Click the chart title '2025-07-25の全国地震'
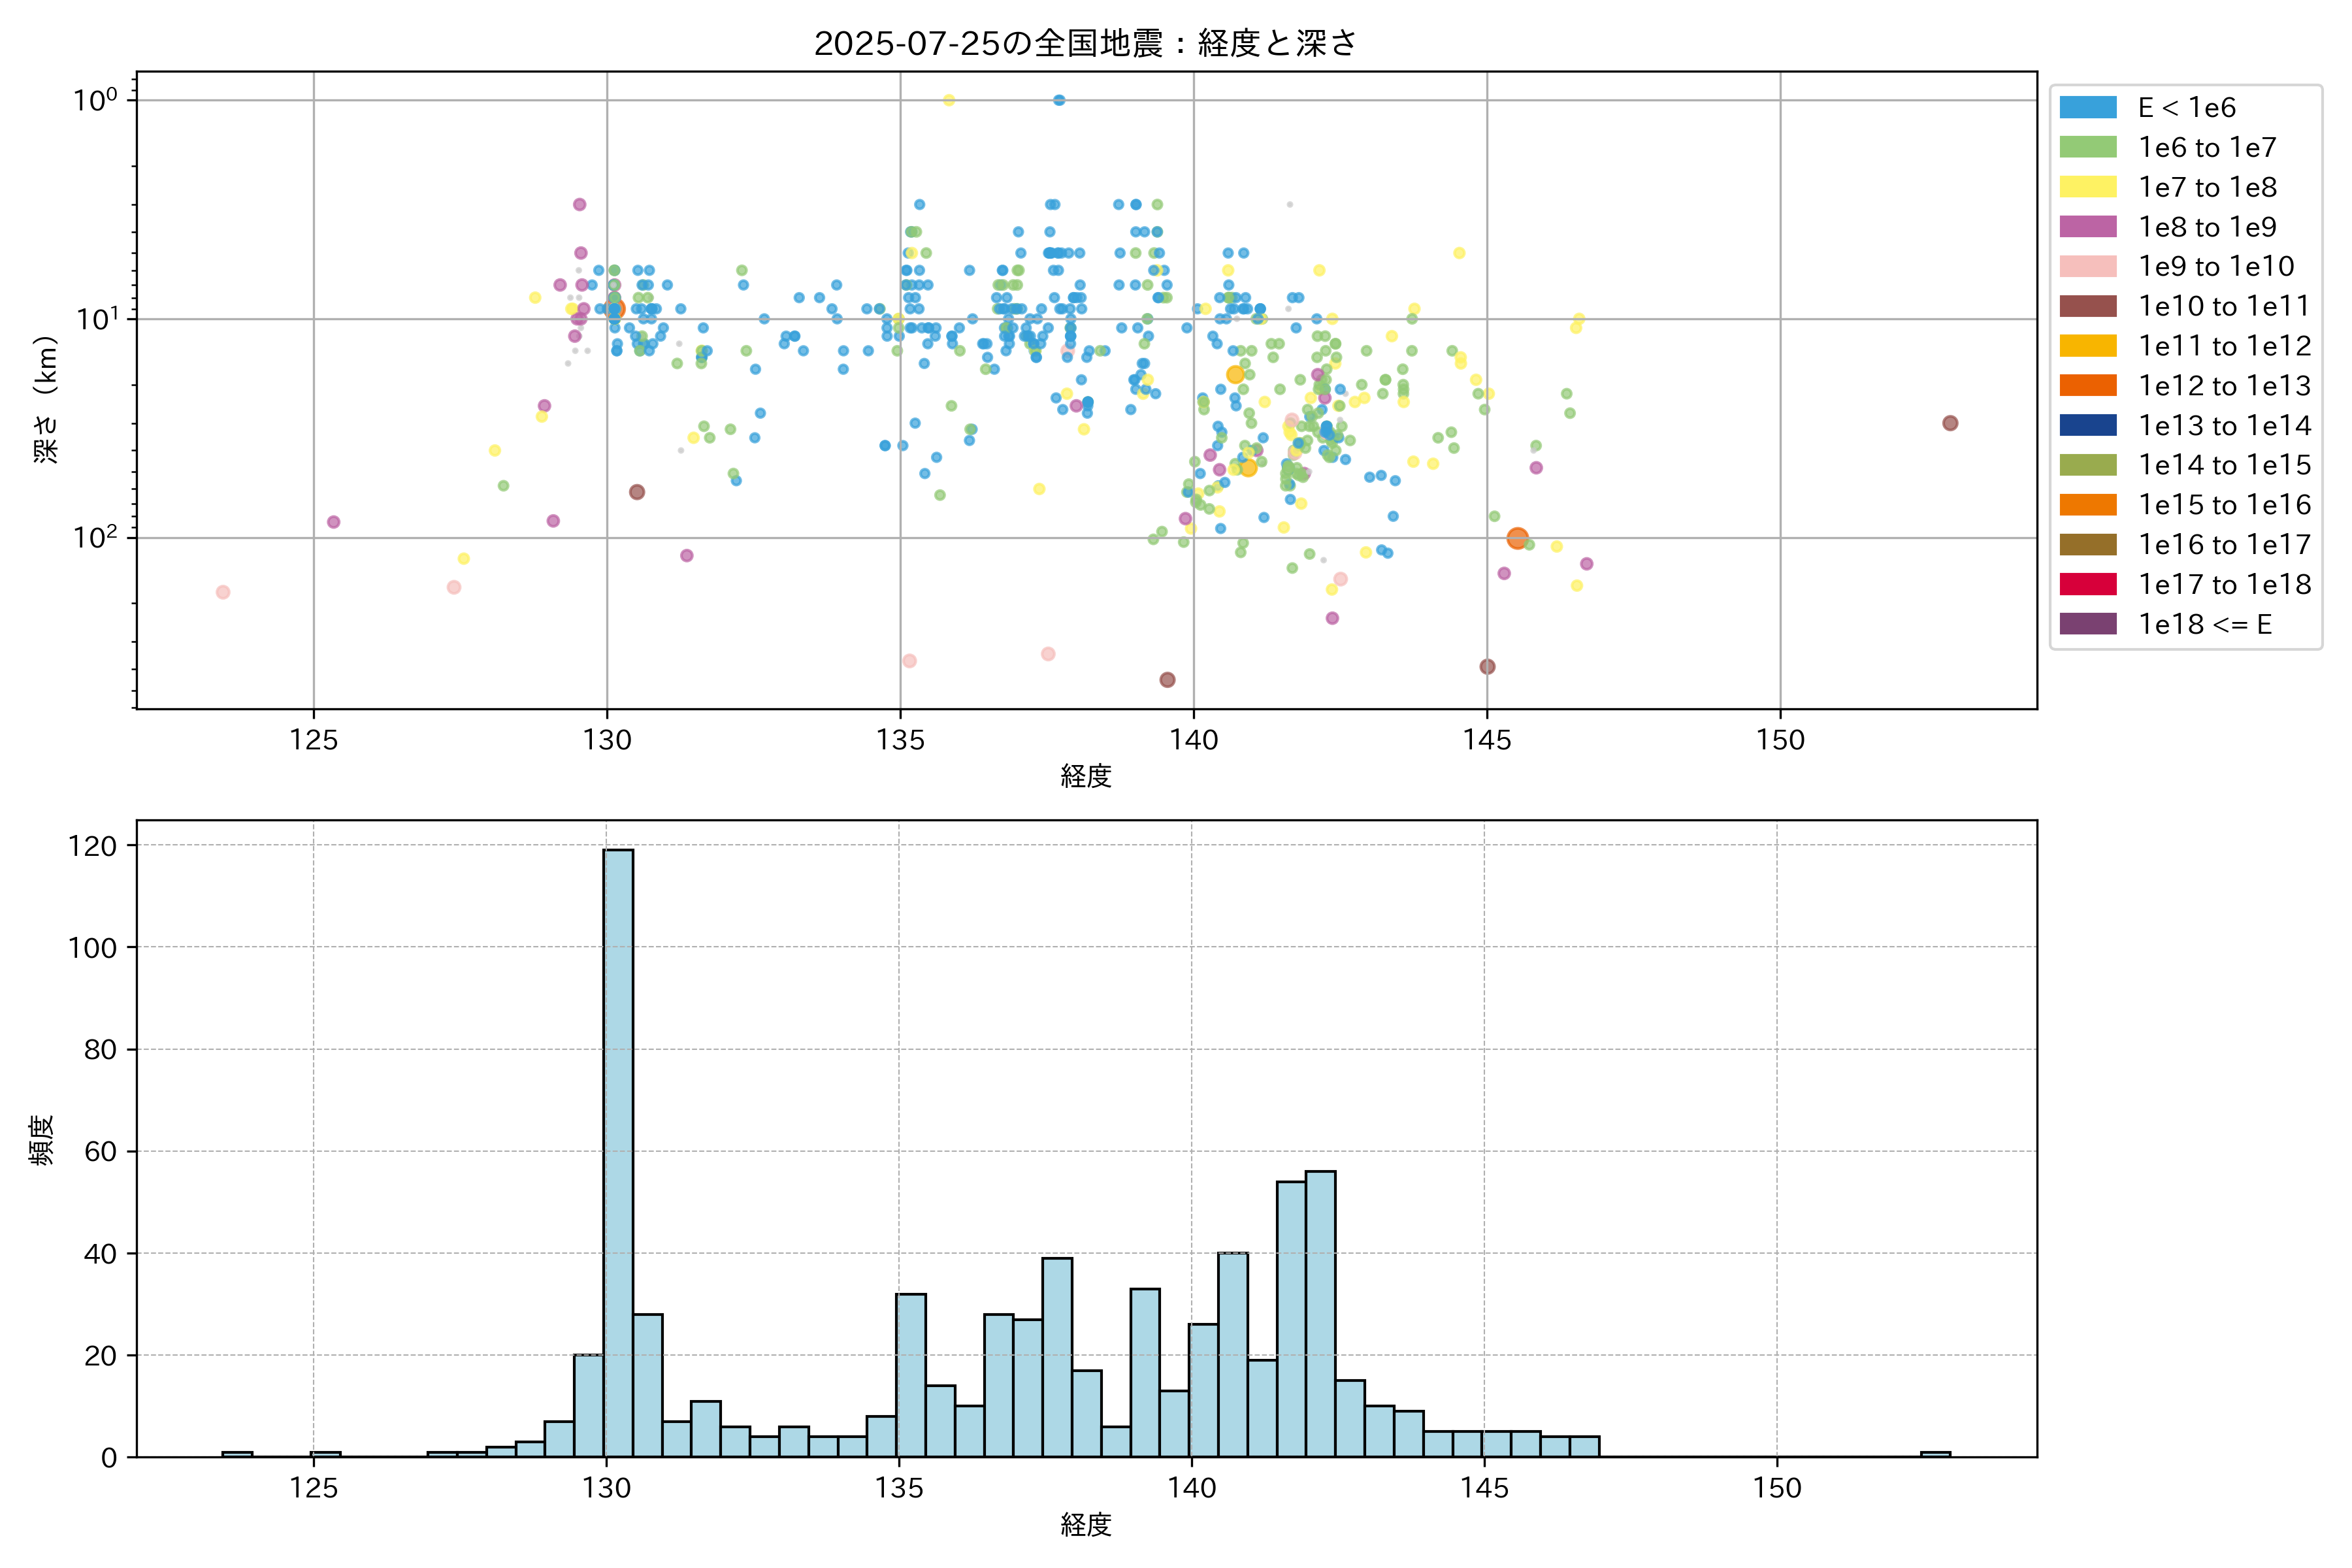 (1085, 43)
